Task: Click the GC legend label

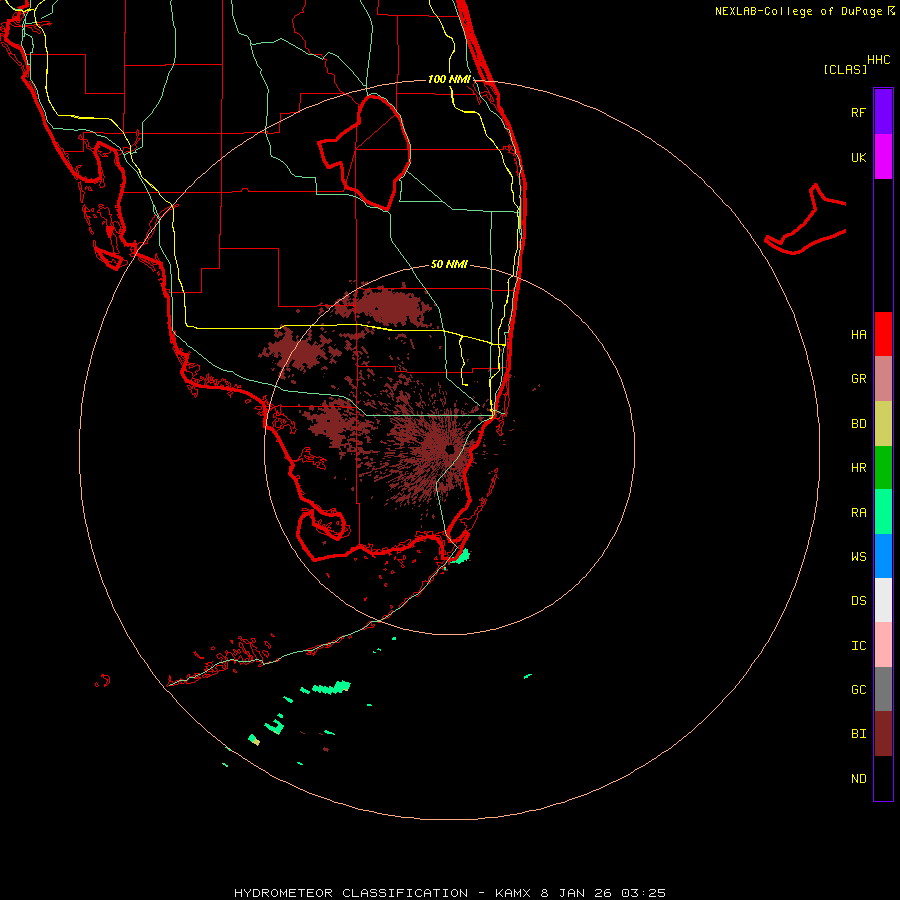Action: [x=858, y=689]
